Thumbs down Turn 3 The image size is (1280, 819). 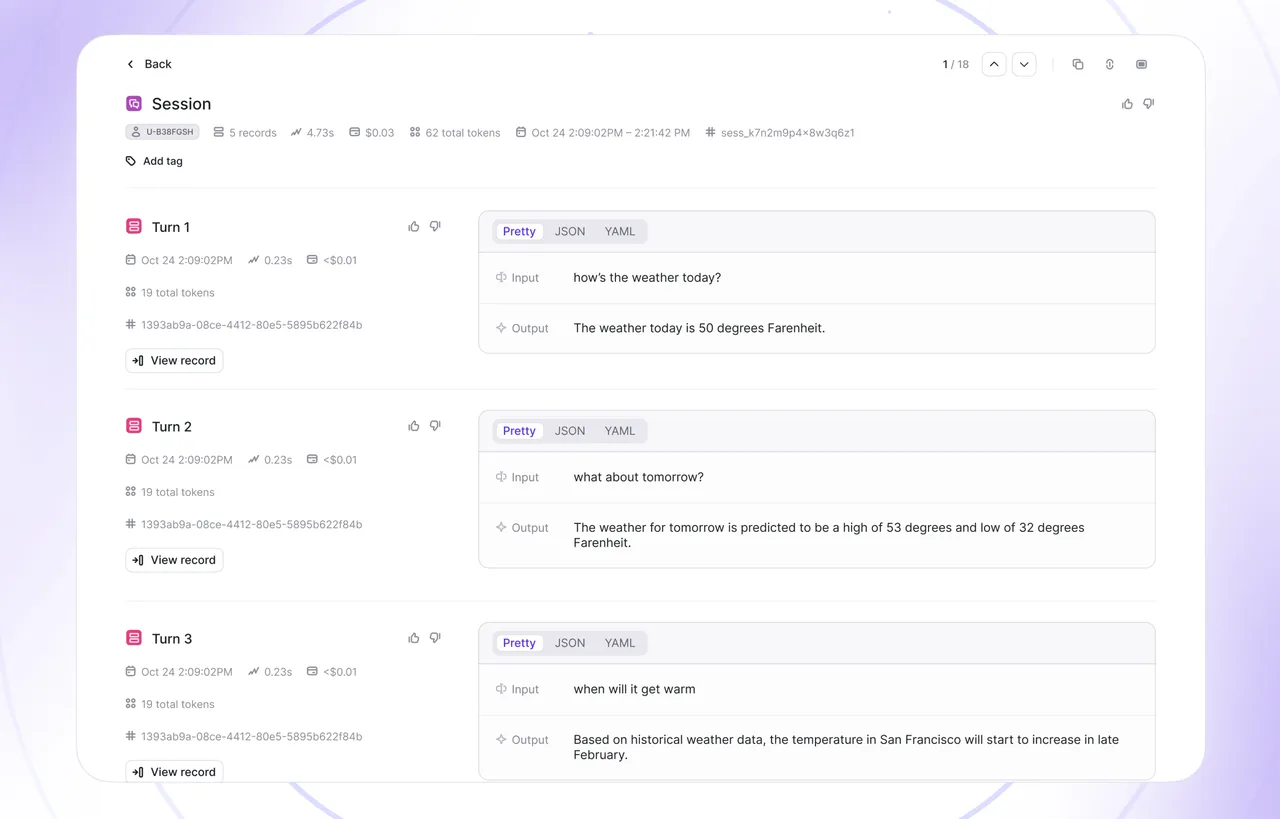(435, 638)
